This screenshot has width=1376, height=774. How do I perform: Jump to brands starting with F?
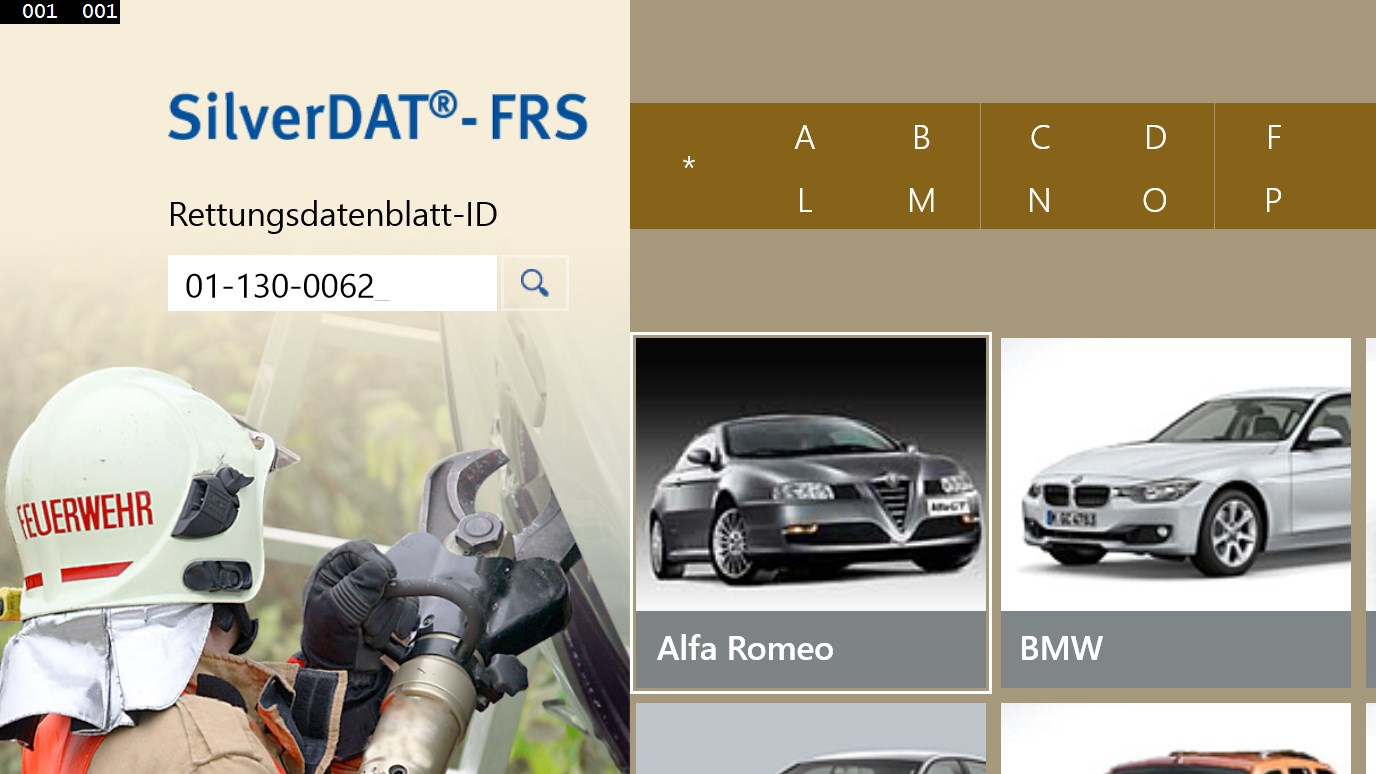click(x=1273, y=138)
